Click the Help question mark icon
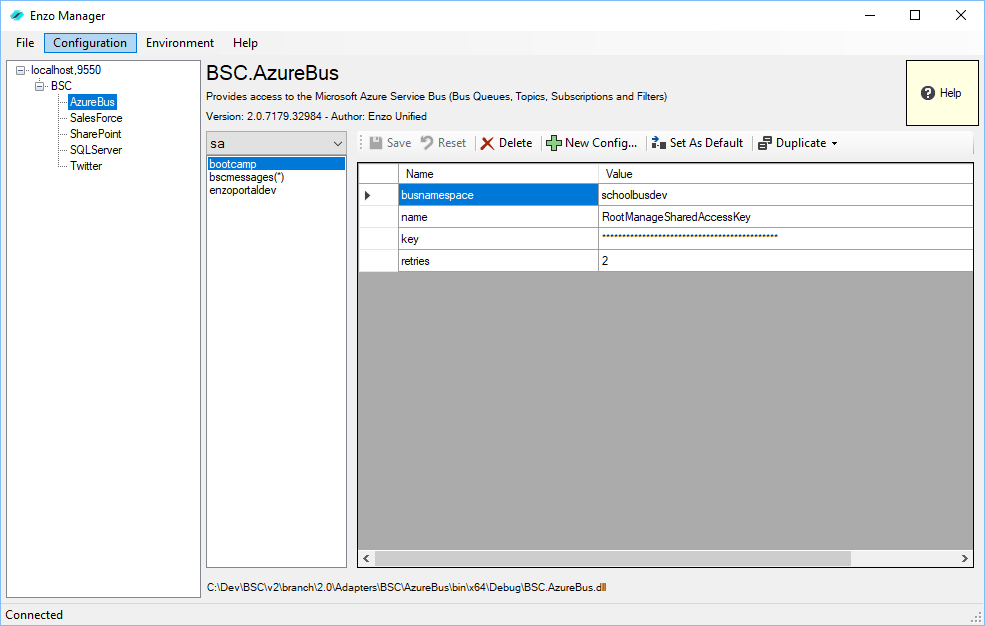 pos(928,93)
